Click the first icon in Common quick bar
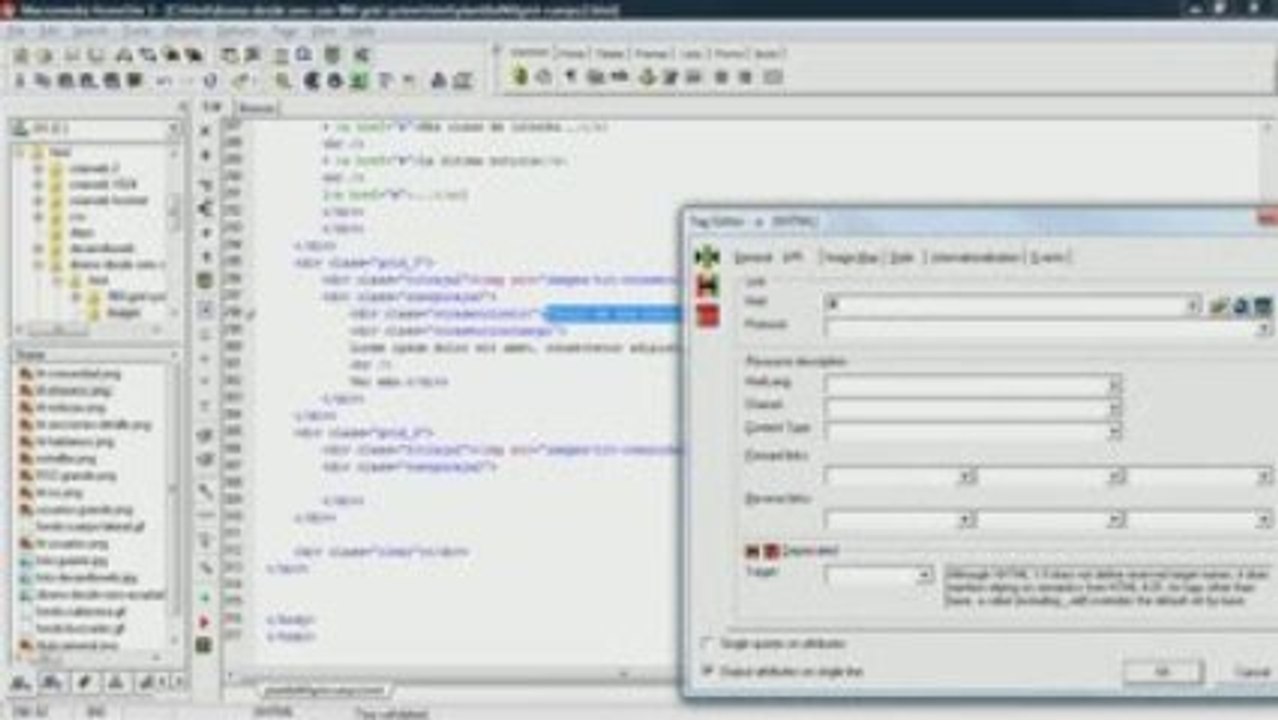 click(520, 76)
